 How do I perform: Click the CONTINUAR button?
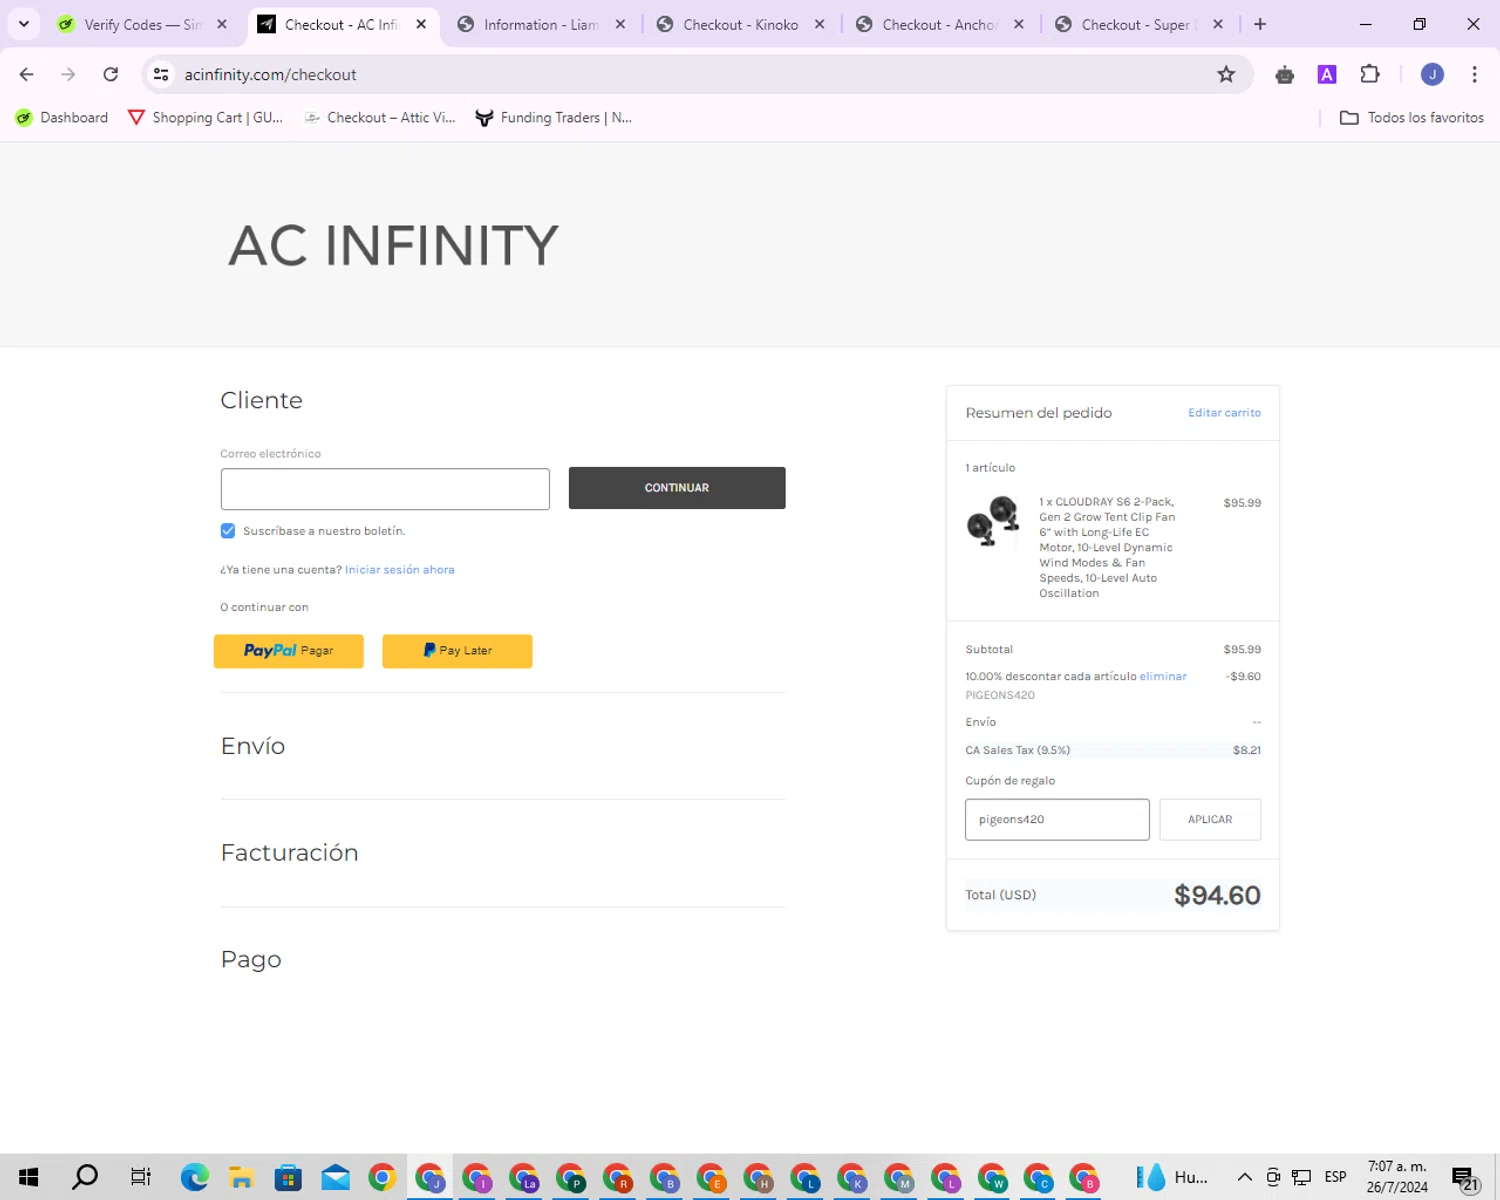(677, 488)
